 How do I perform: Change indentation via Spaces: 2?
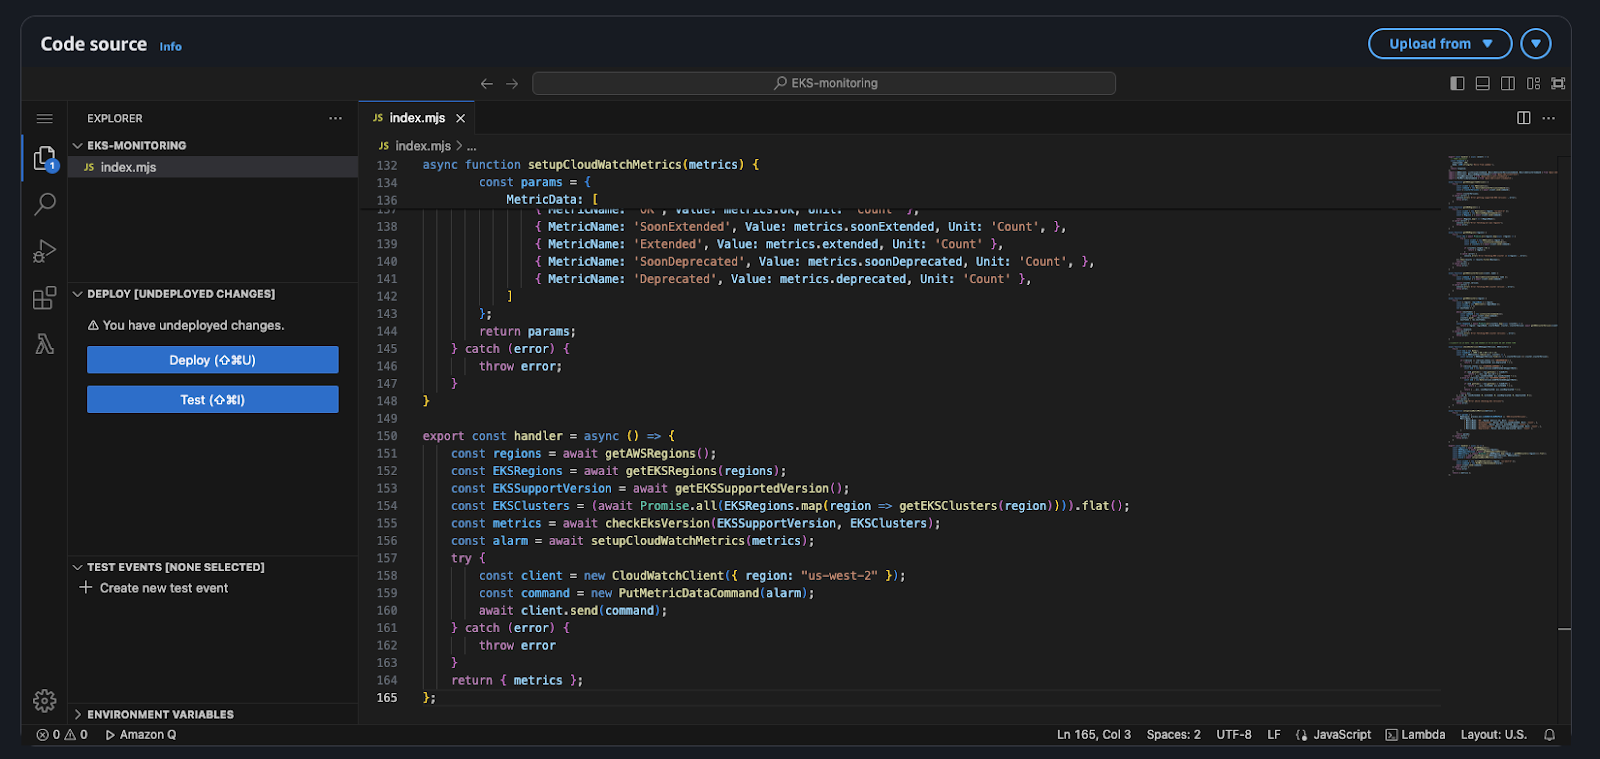coord(1174,735)
